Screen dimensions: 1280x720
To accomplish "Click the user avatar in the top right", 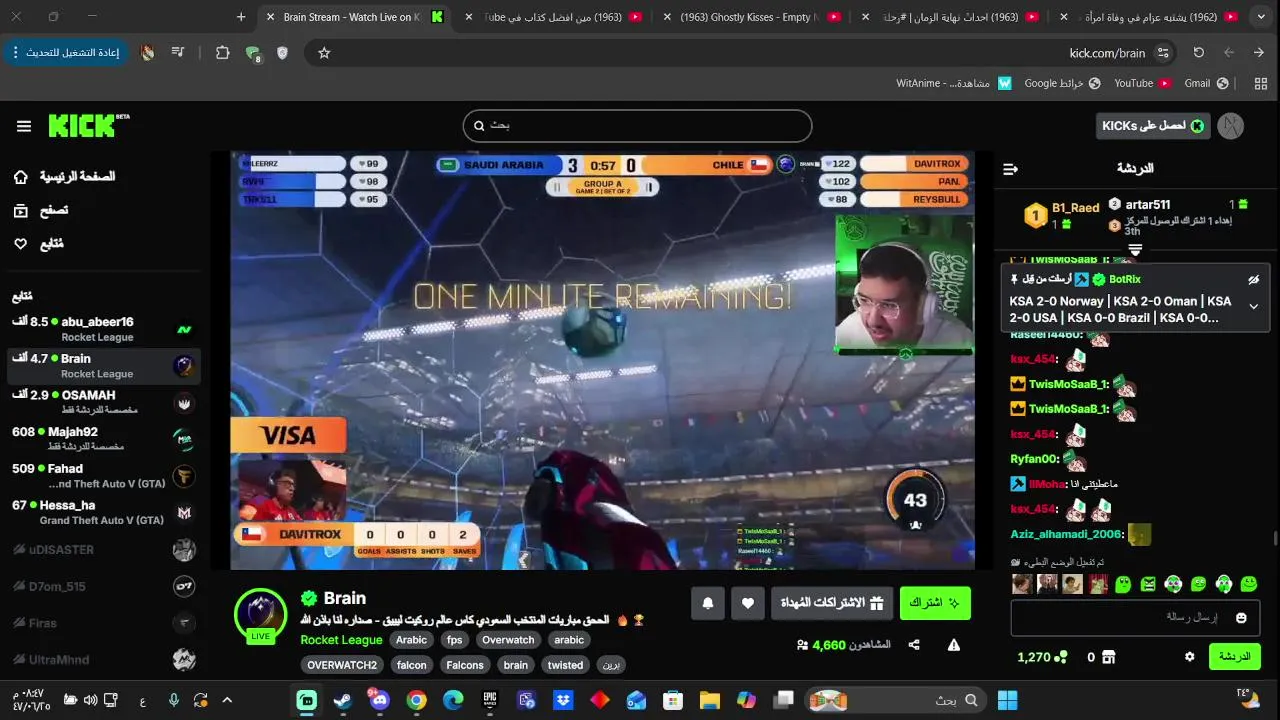I will click(1231, 126).
